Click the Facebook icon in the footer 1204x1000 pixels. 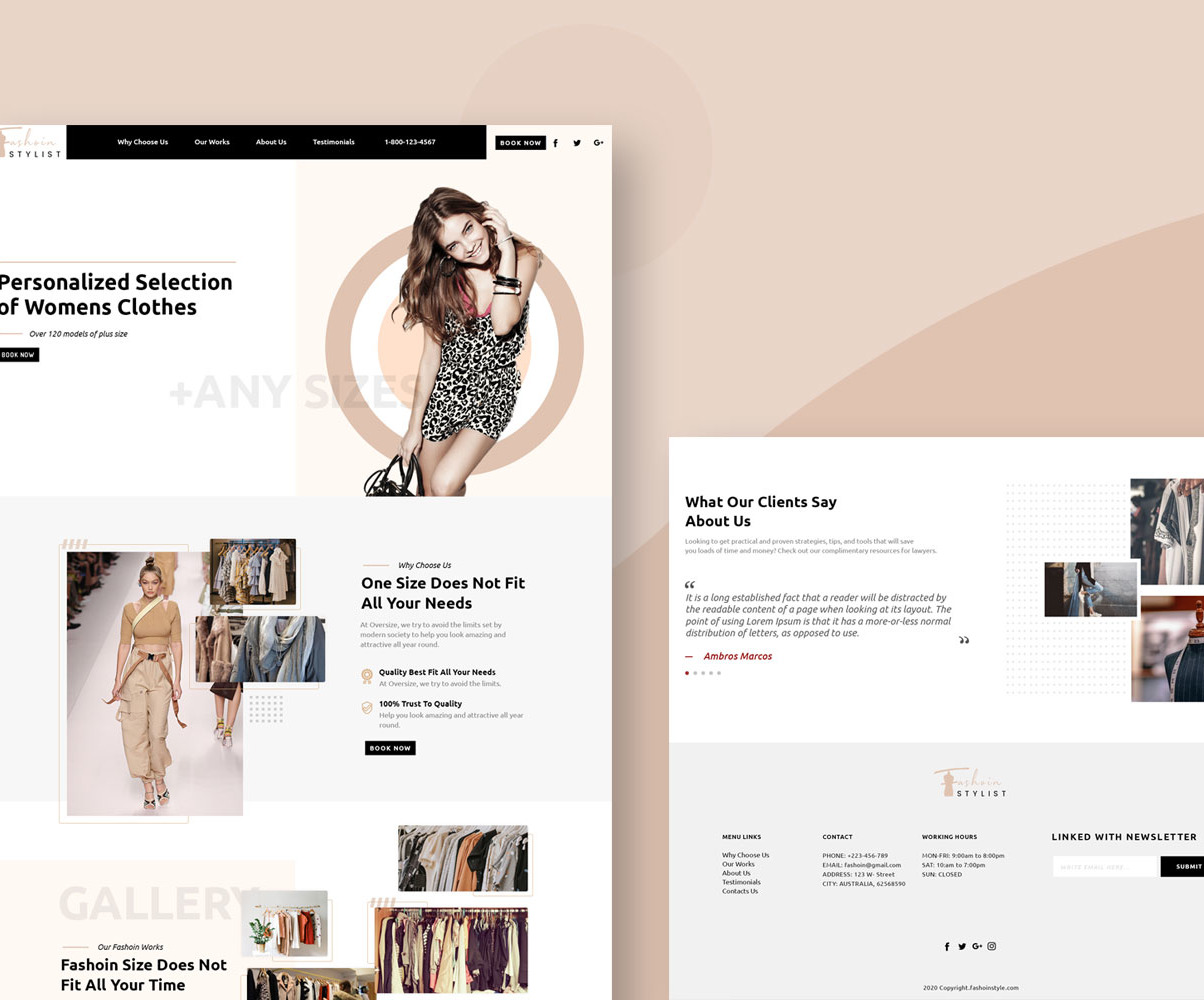[x=947, y=946]
